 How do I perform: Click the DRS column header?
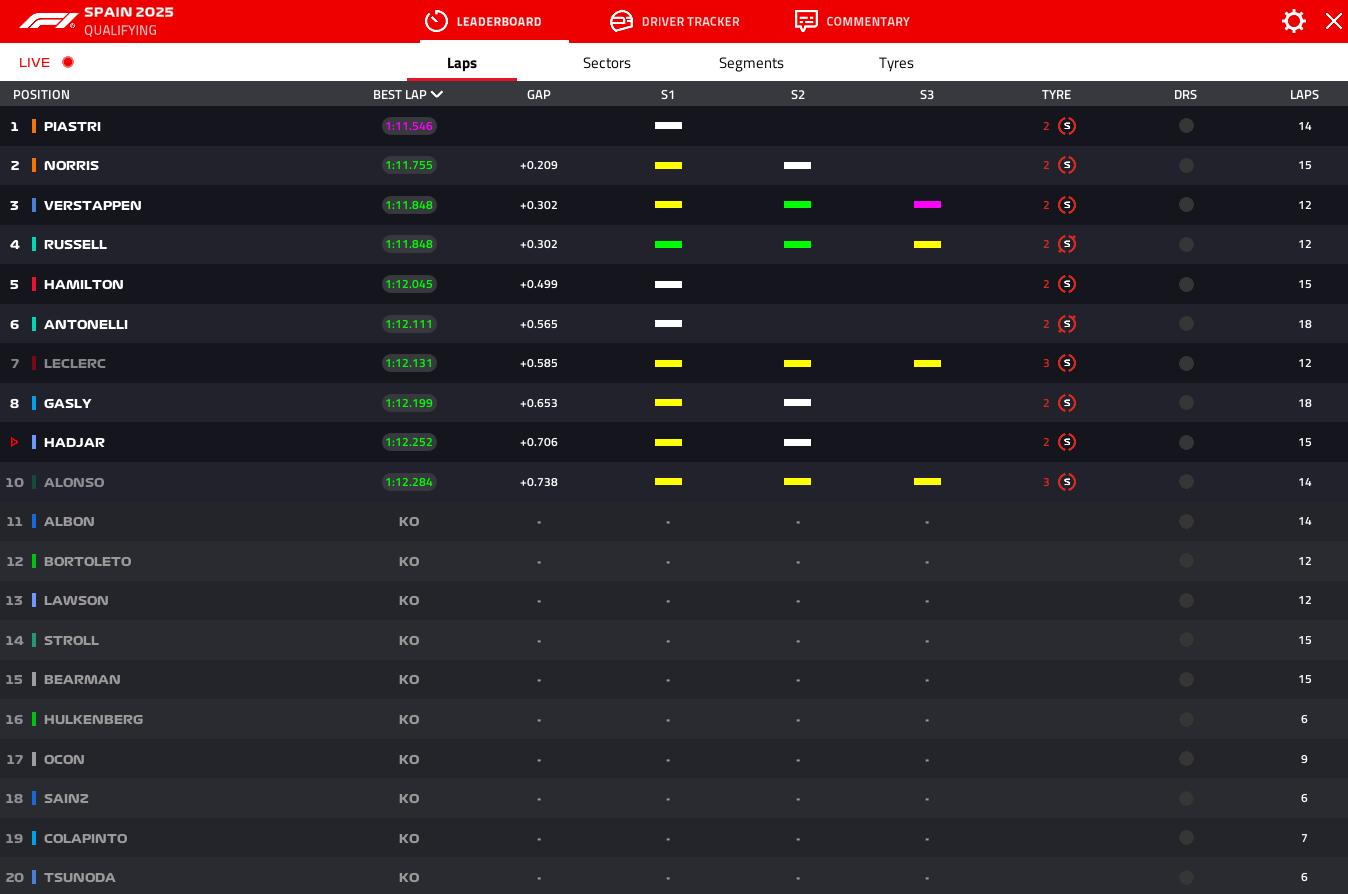(1185, 95)
